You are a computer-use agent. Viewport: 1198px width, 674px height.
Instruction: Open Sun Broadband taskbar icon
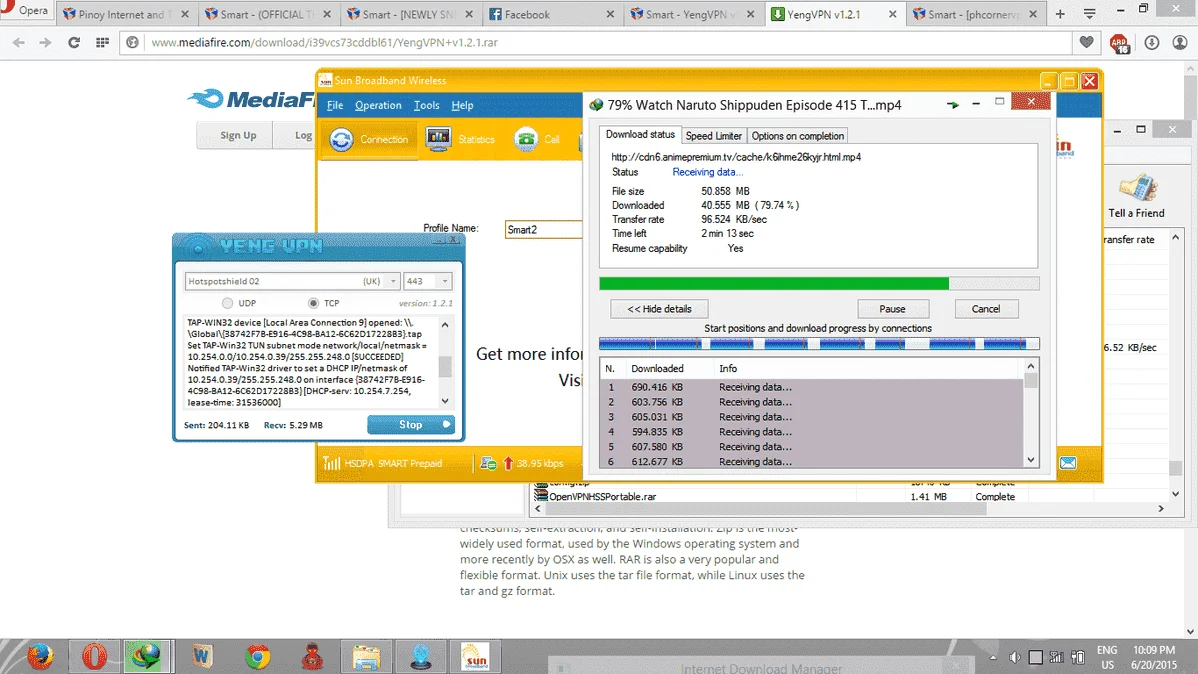pos(475,656)
